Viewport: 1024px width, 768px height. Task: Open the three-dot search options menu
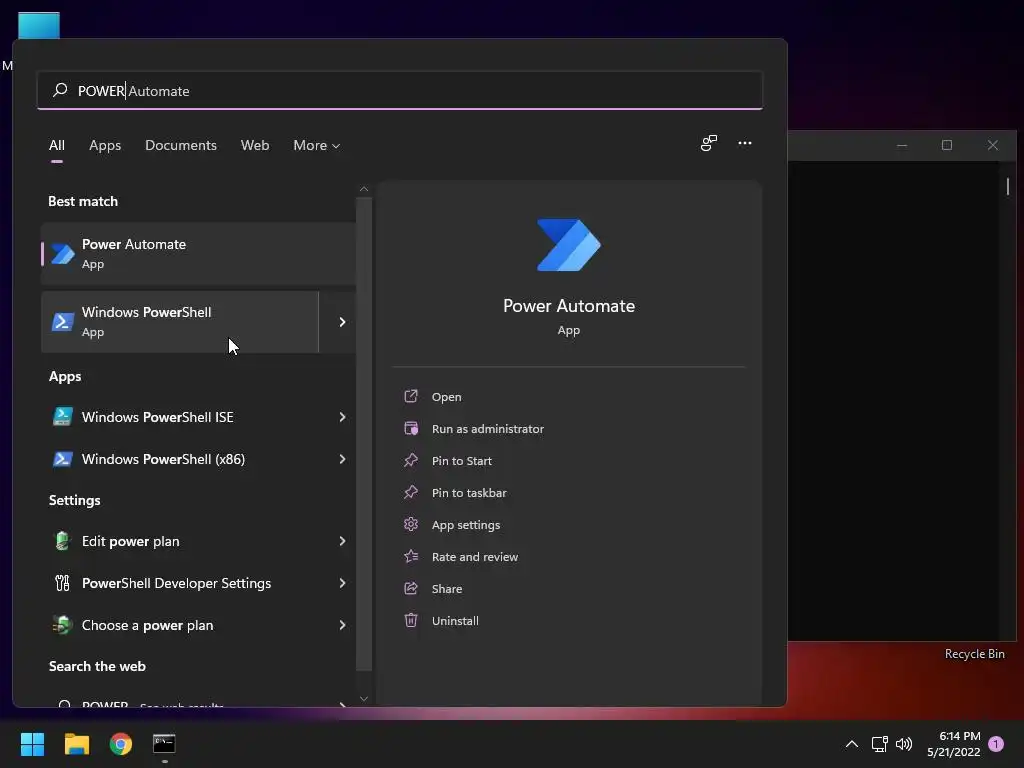[x=744, y=143]
